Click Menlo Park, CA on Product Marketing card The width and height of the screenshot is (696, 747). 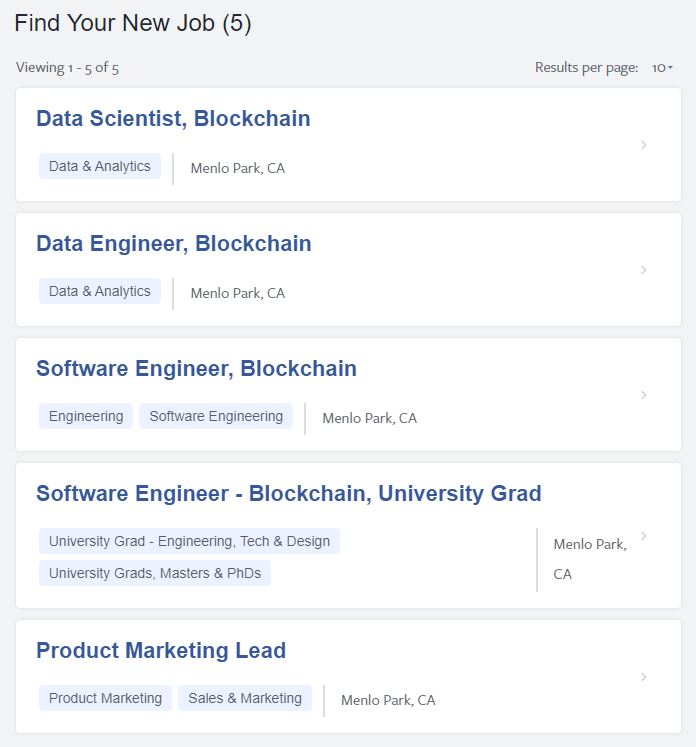coord(388,700)
